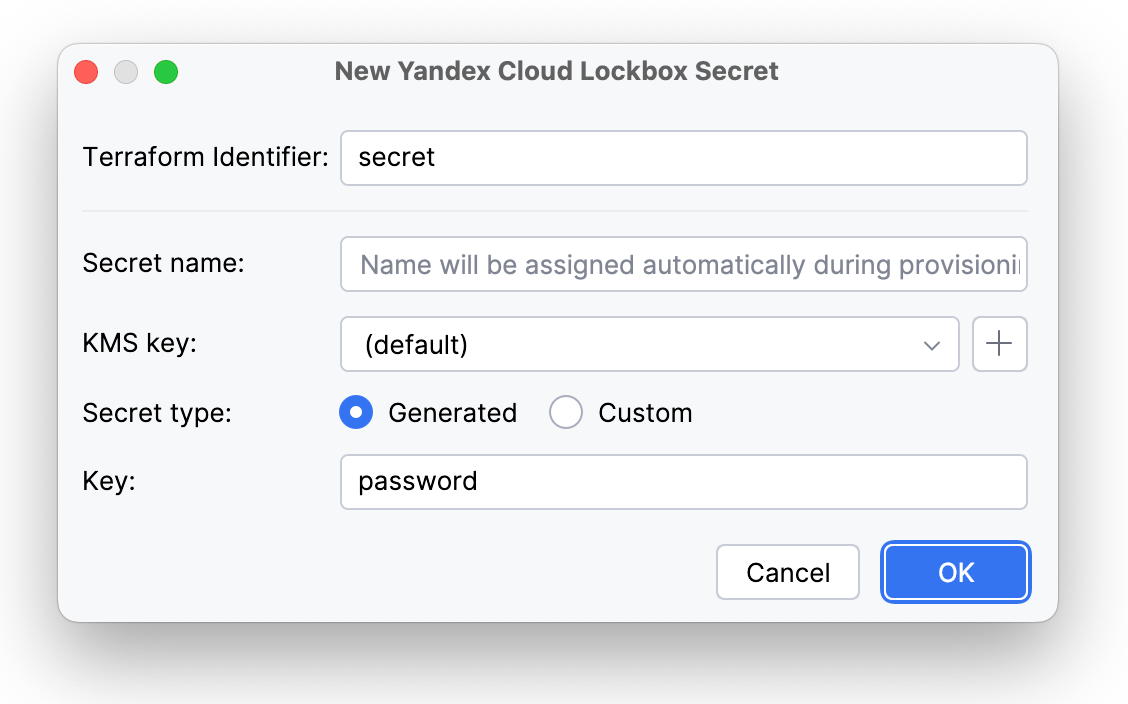Close the Lockbox Secret dialog window
Viewport: 1128px width, 704px height.
86,72
